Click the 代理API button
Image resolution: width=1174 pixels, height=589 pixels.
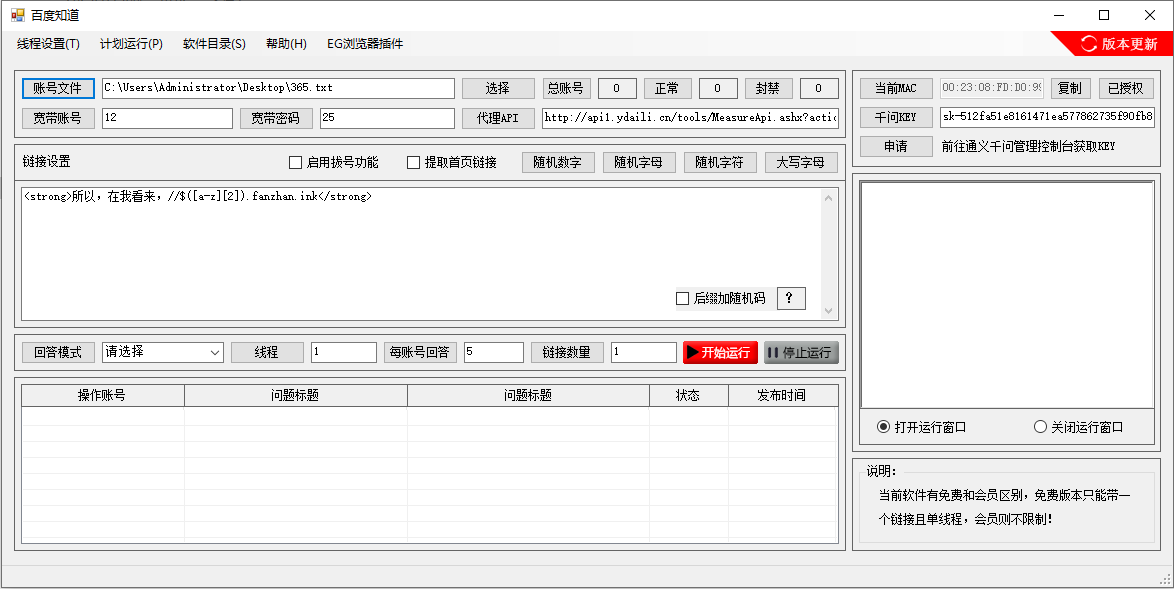pyautogui.click(x=498, y=118)
